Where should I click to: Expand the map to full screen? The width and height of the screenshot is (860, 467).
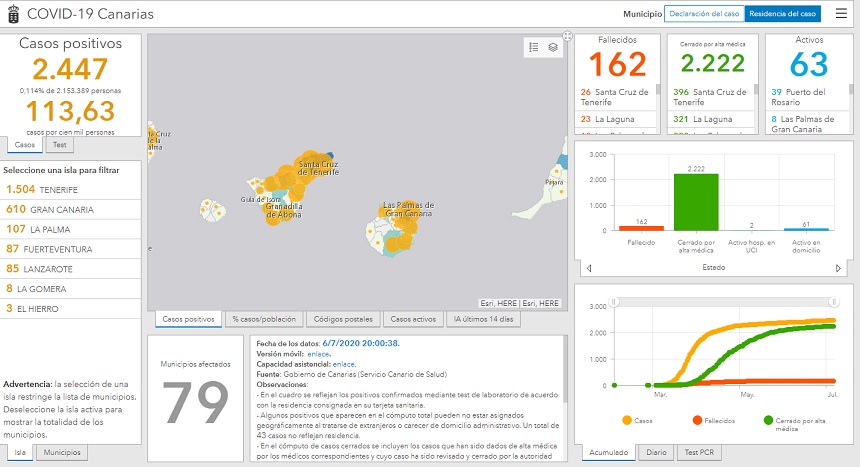coord(567,37)
